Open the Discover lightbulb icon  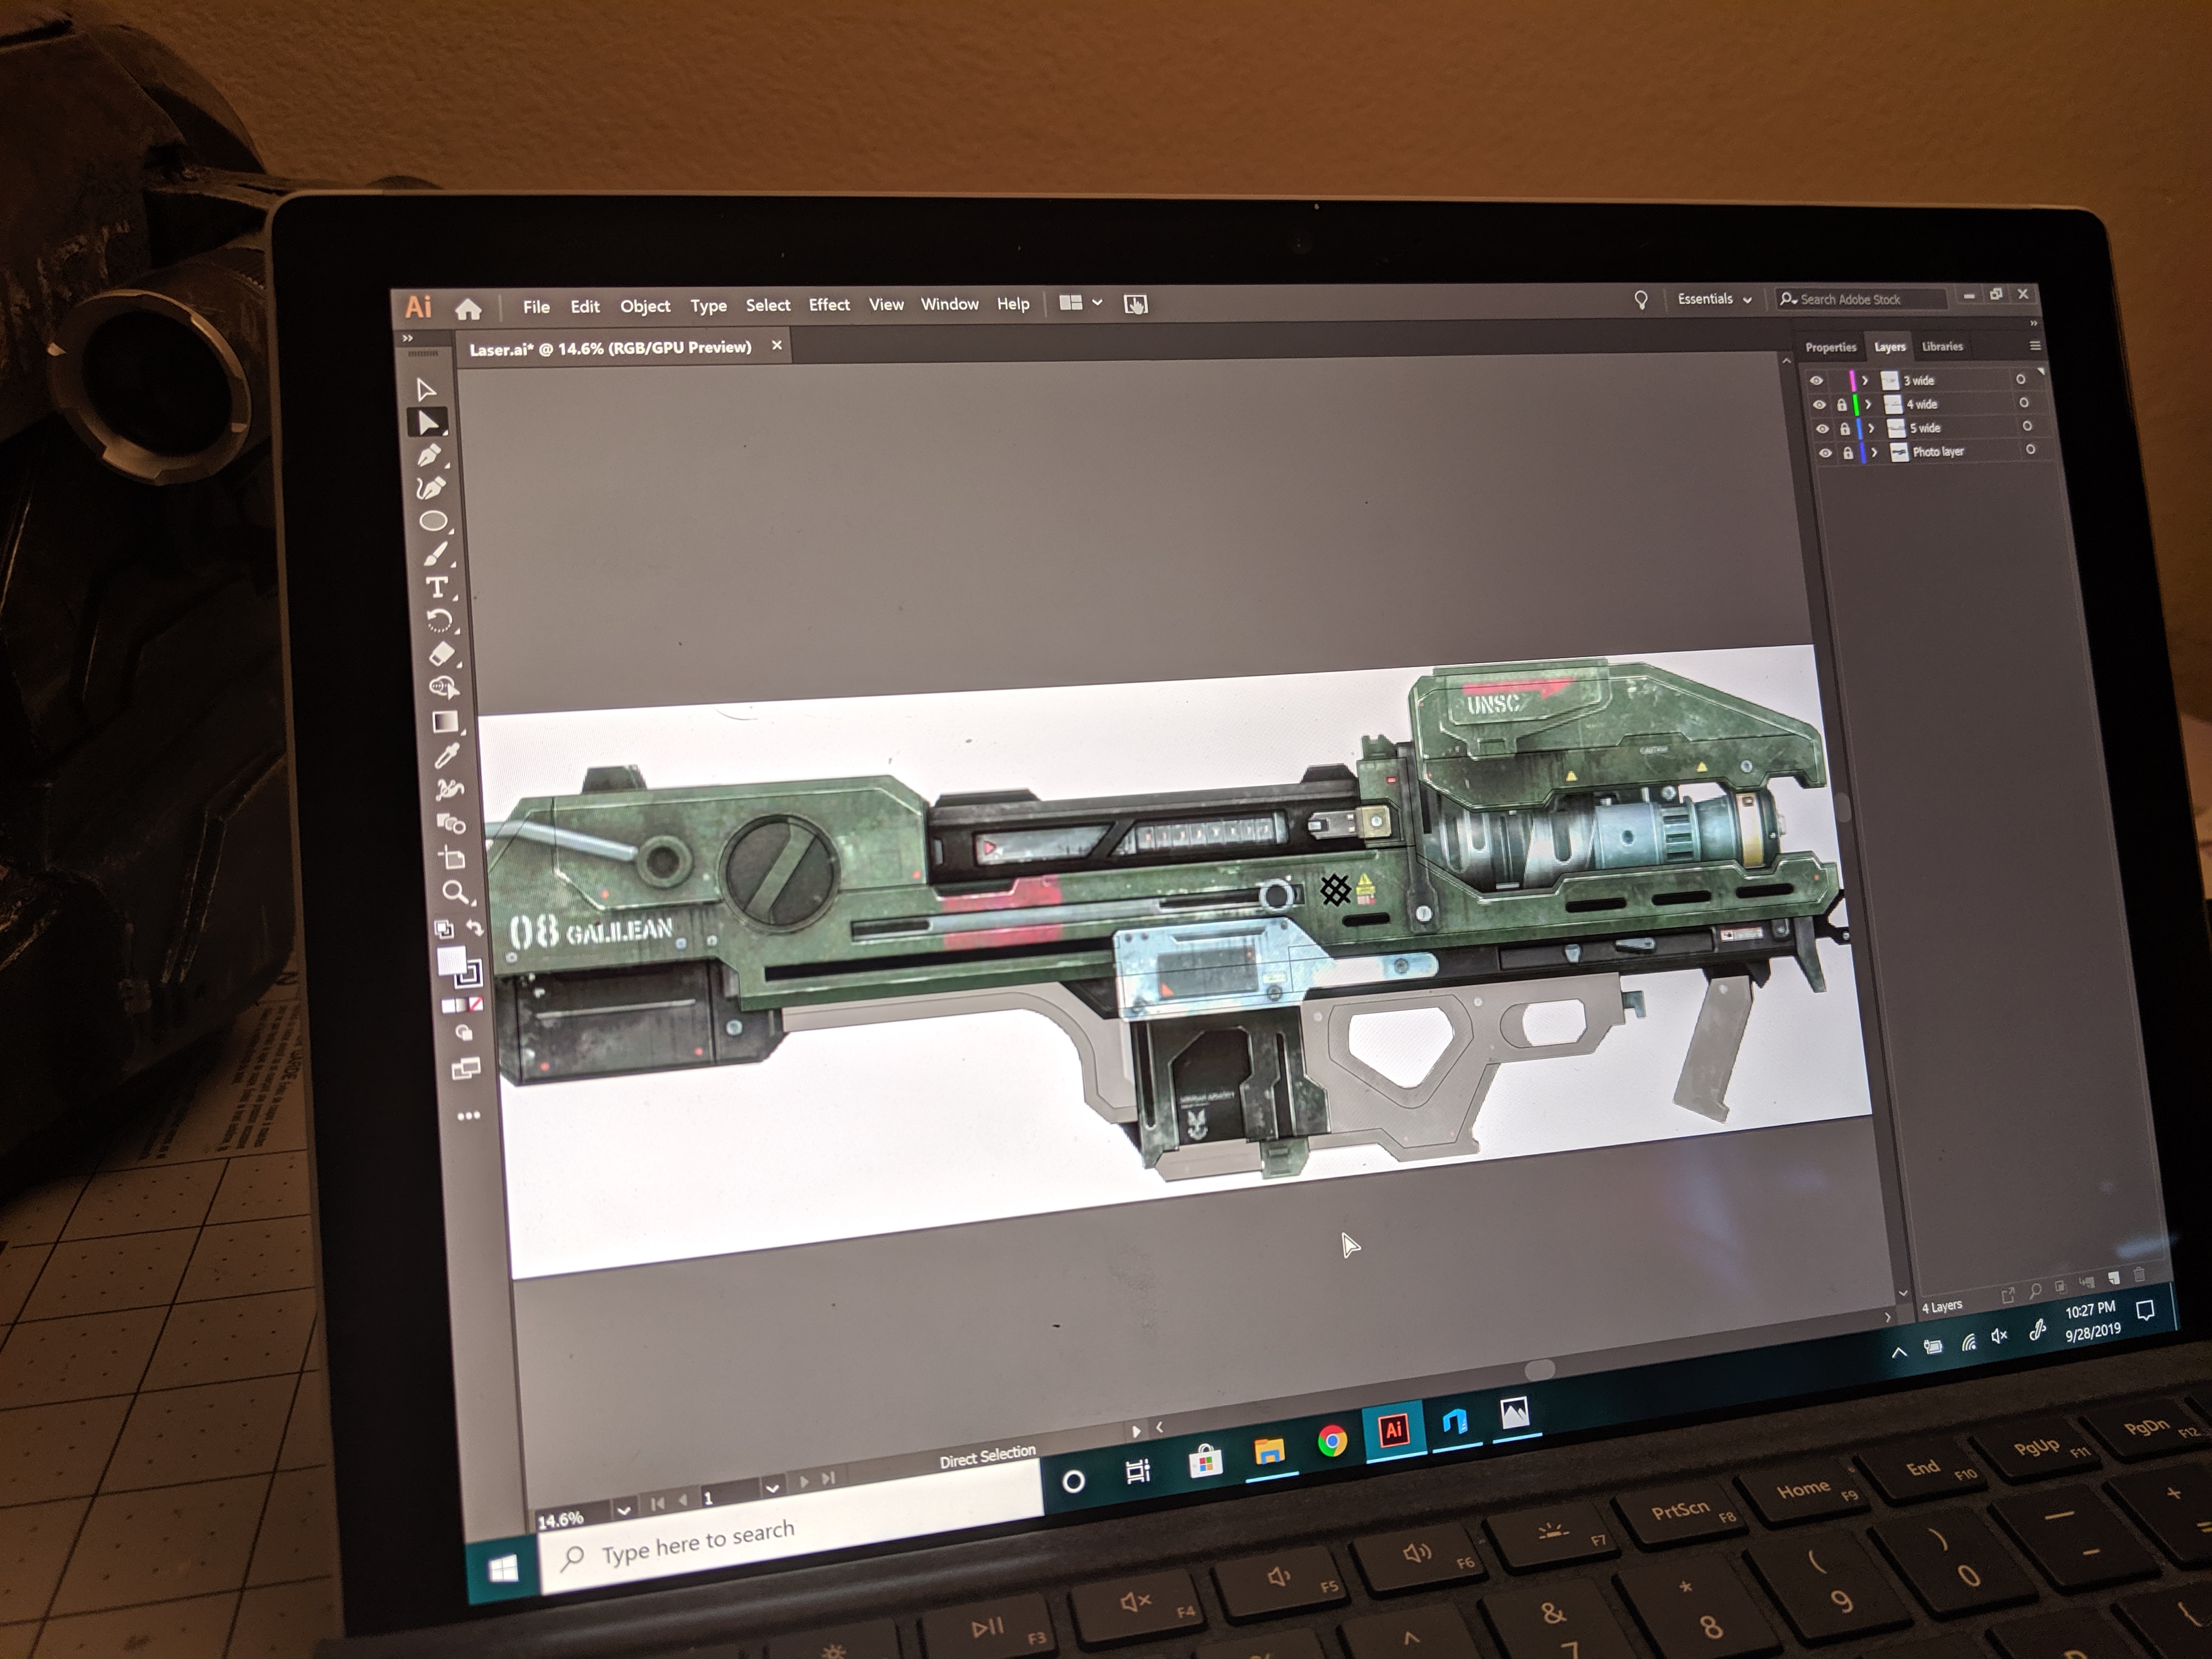[1641, 300]
